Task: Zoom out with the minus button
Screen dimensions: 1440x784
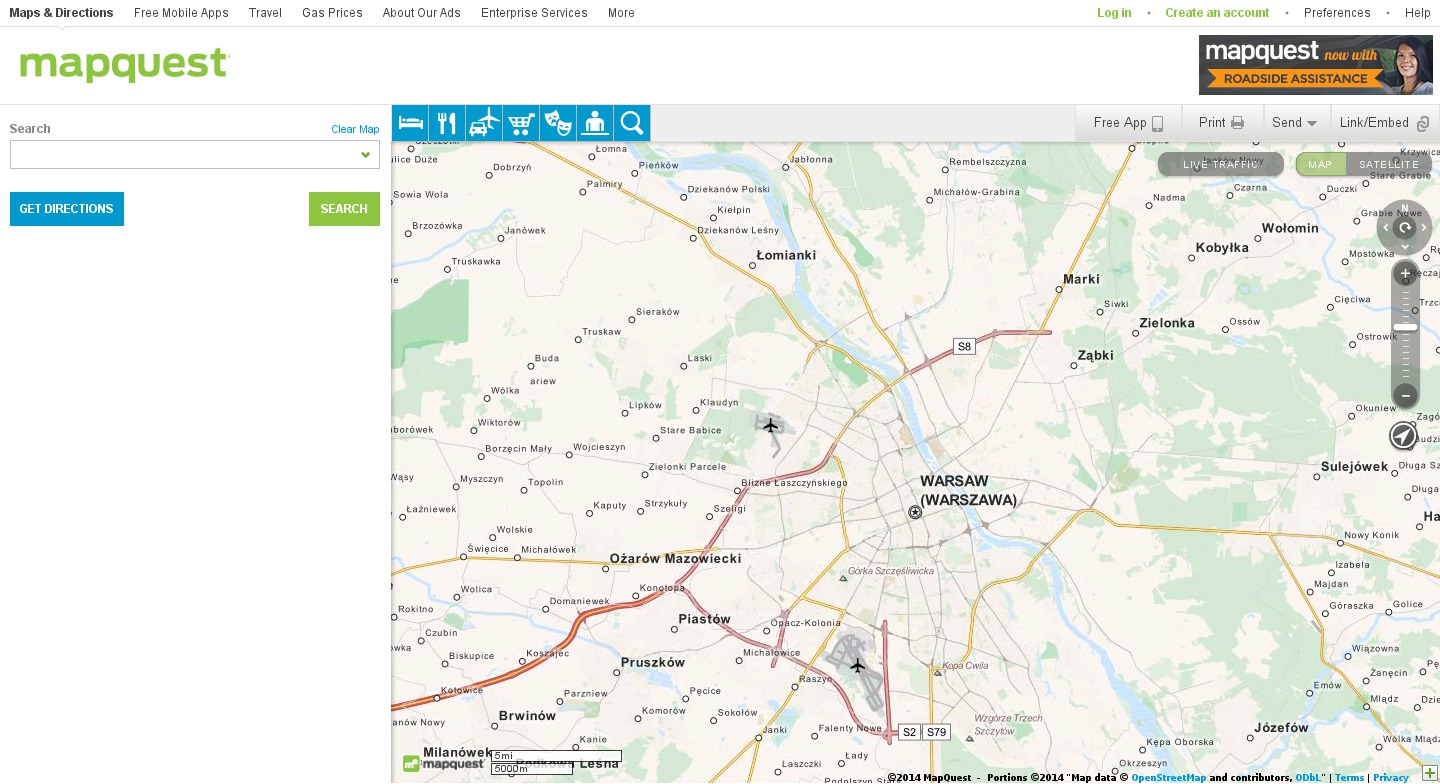Action: click(1405, 395)
